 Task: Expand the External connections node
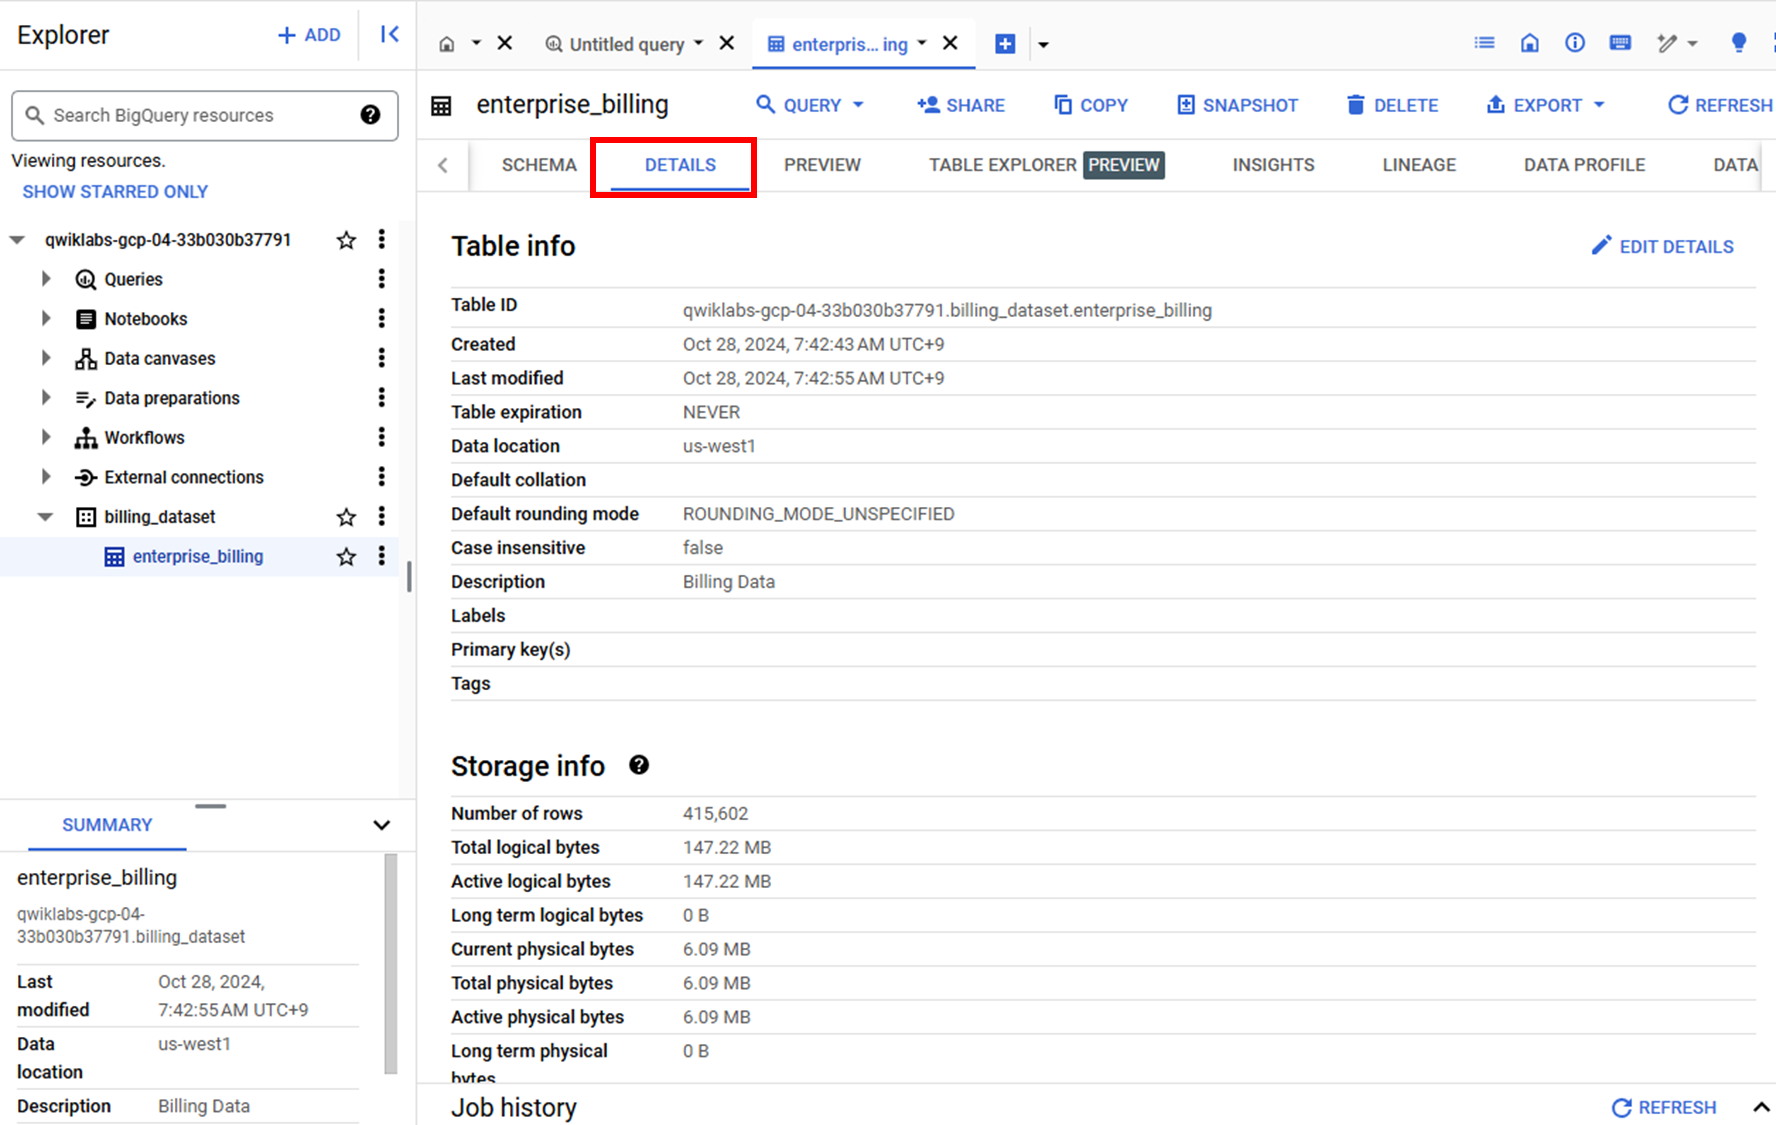[46, 477]
